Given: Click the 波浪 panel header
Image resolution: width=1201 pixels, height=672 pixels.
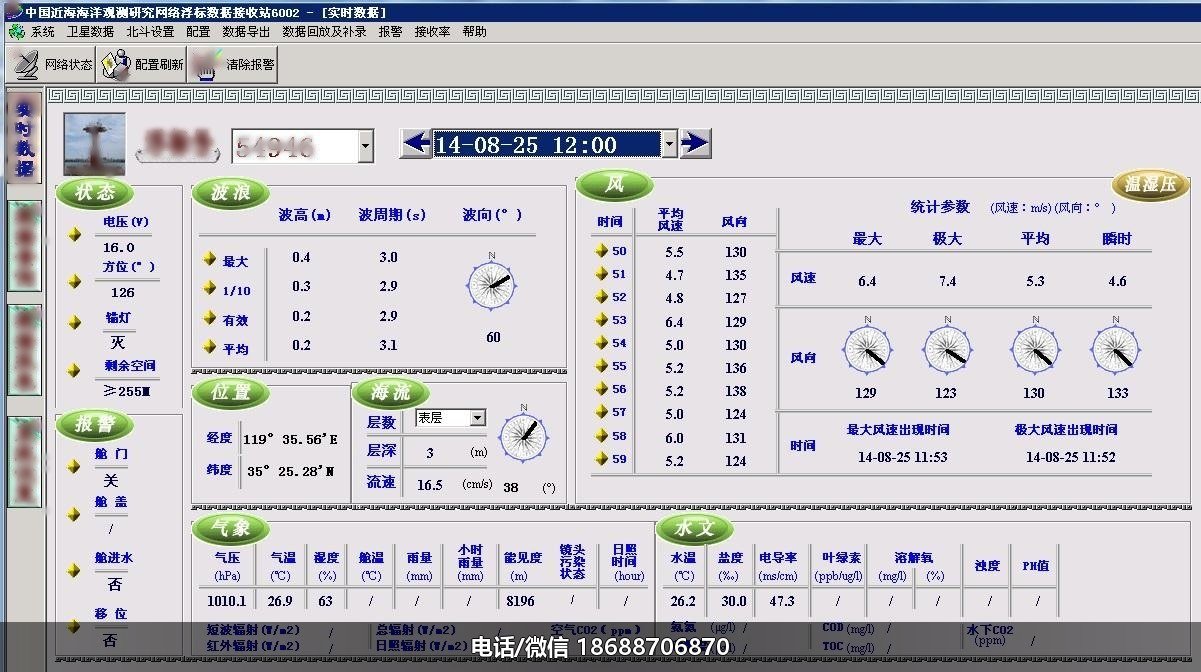Looking at the screenshot, I should tap(231, 192).
